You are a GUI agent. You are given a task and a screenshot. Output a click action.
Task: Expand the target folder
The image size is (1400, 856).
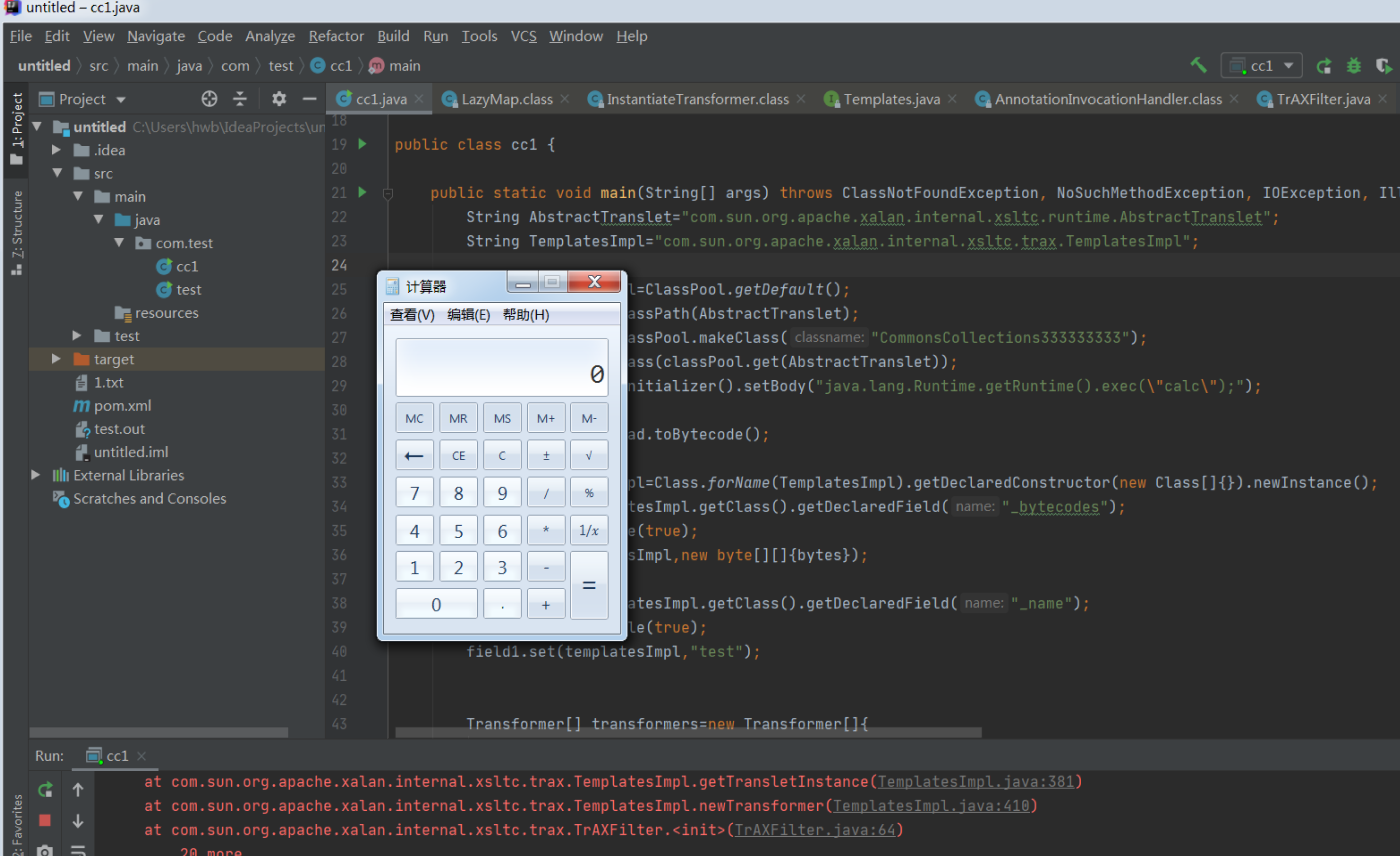click(57, 359)
